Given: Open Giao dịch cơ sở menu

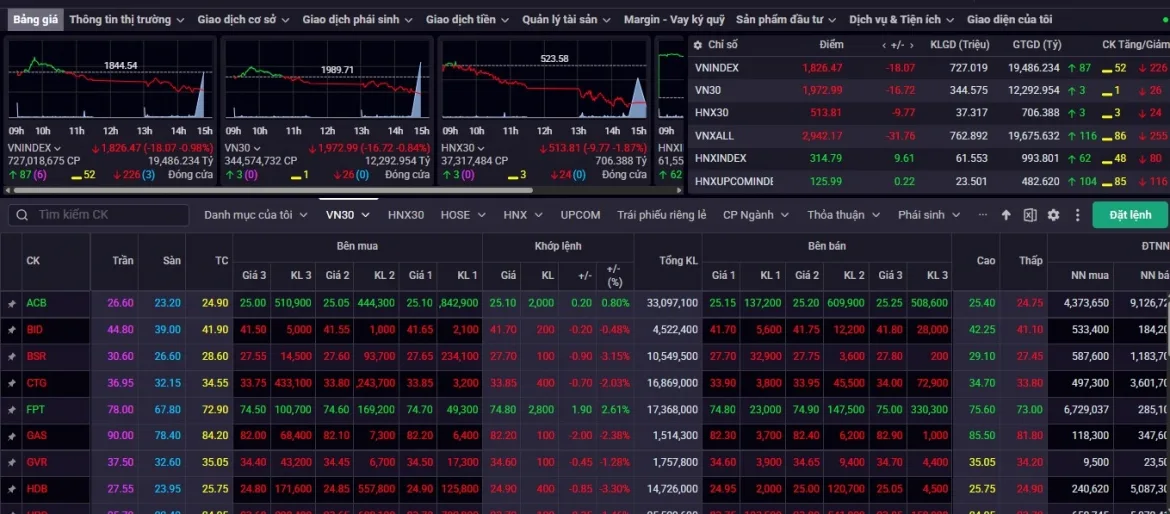Looking at the screenshot, I should (x=244, y=19).
